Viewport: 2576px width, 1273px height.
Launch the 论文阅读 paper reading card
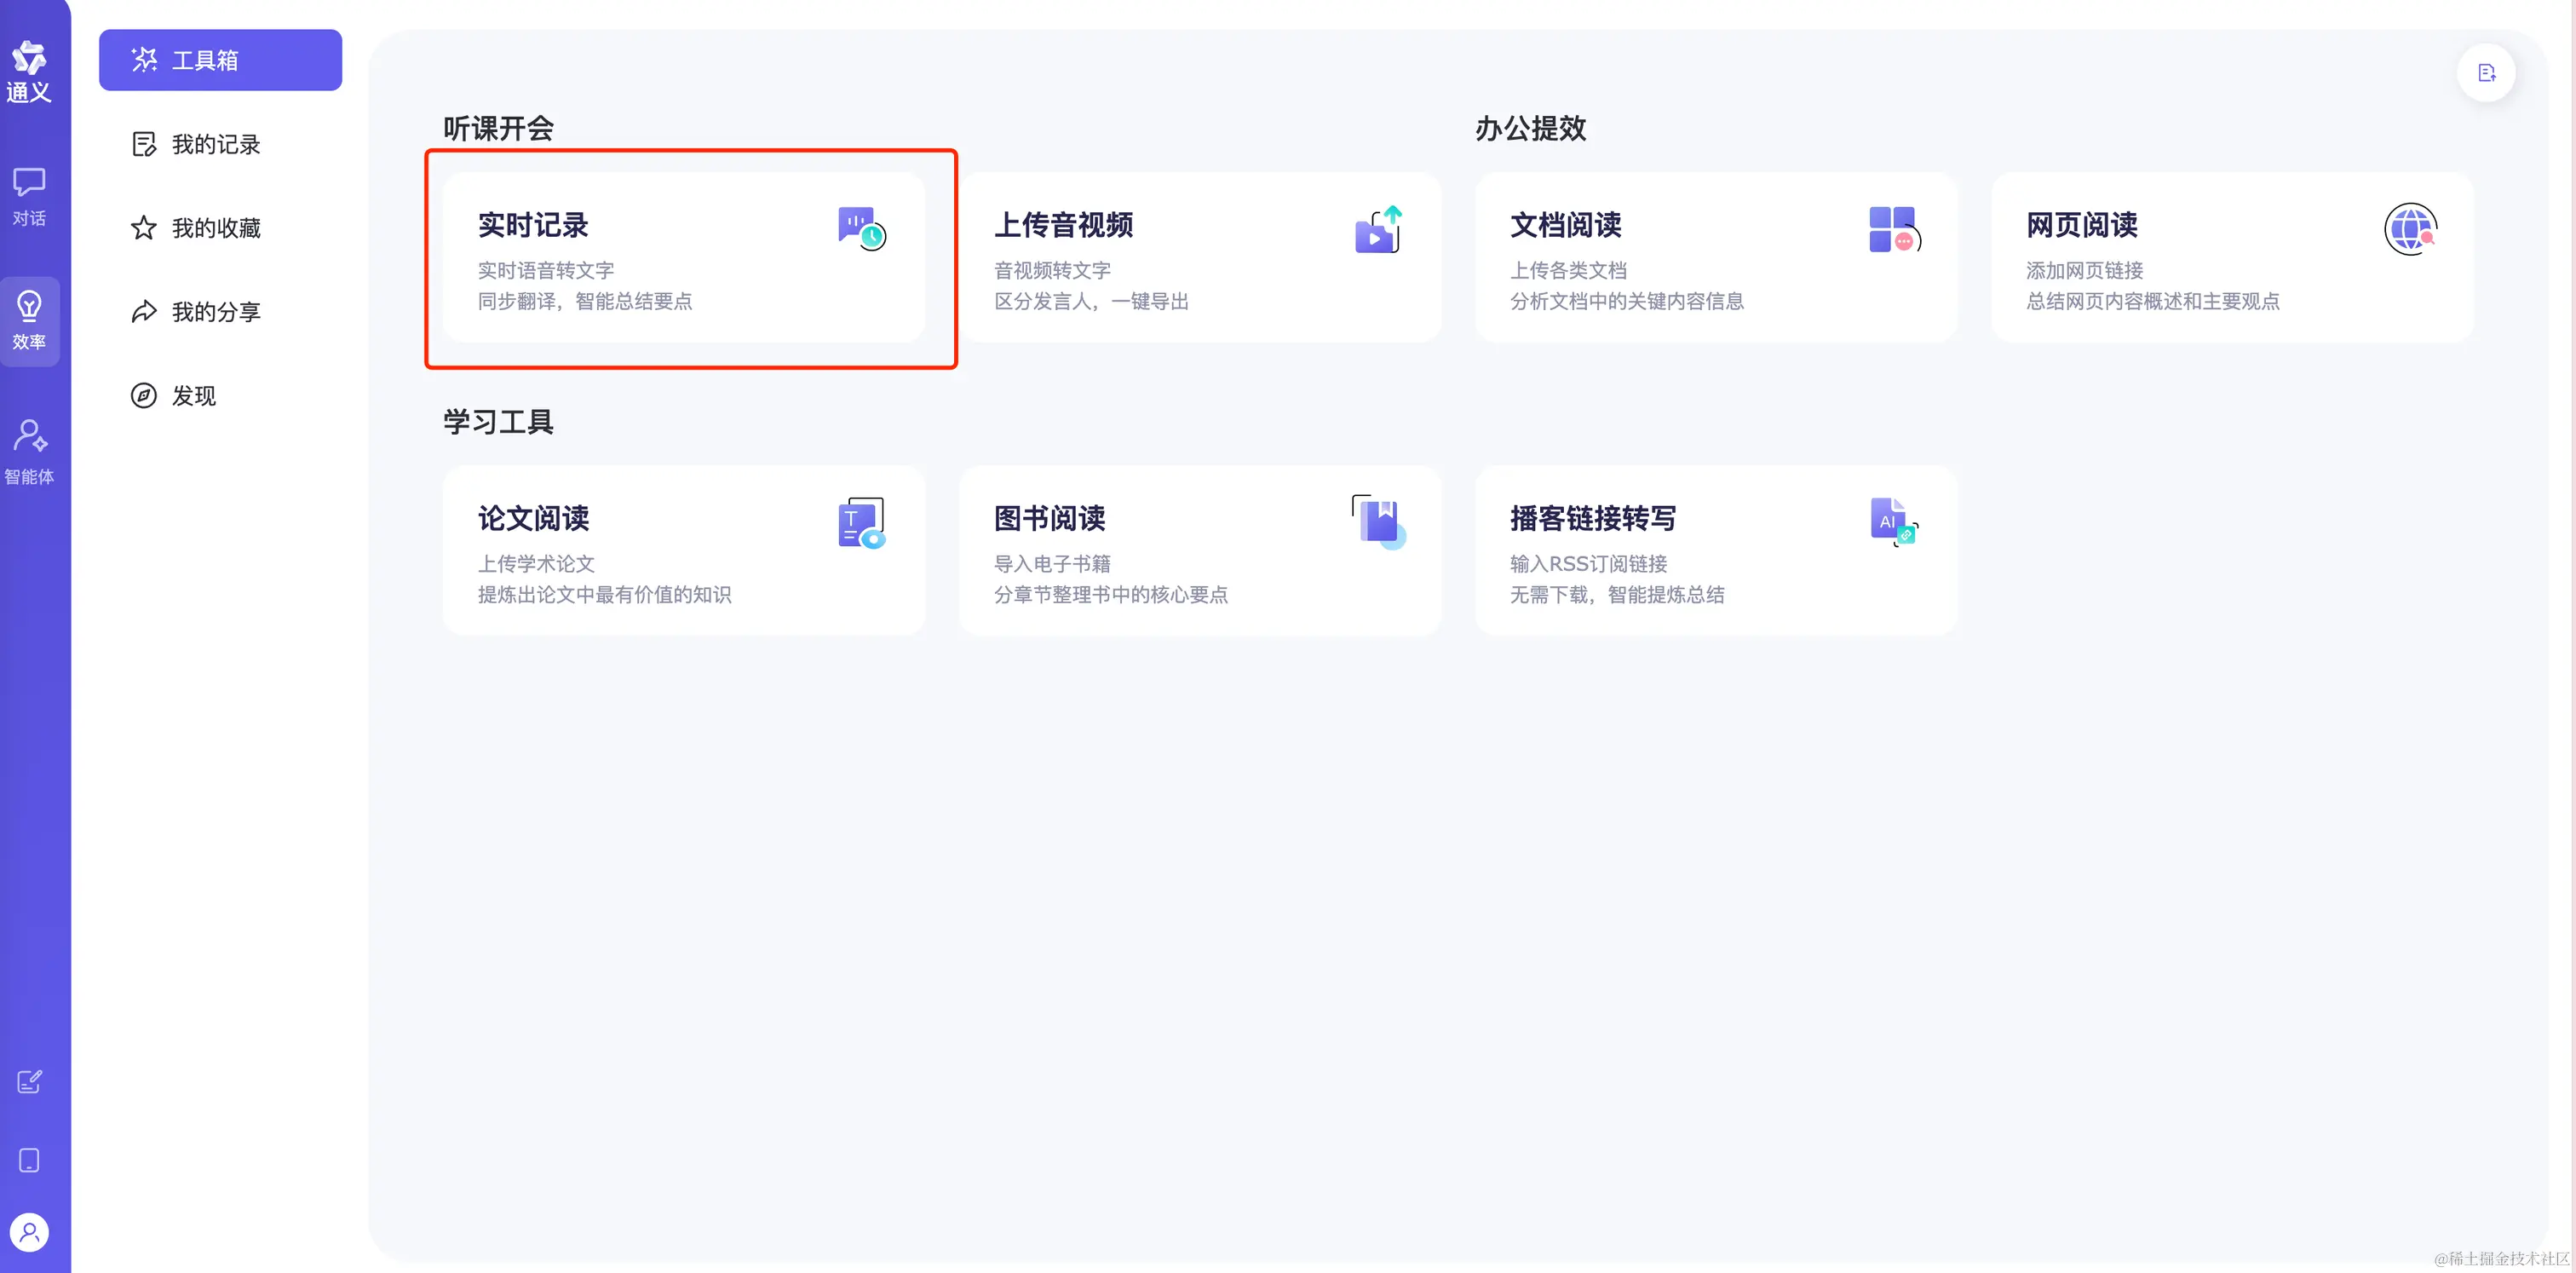[x=683, y=551]
